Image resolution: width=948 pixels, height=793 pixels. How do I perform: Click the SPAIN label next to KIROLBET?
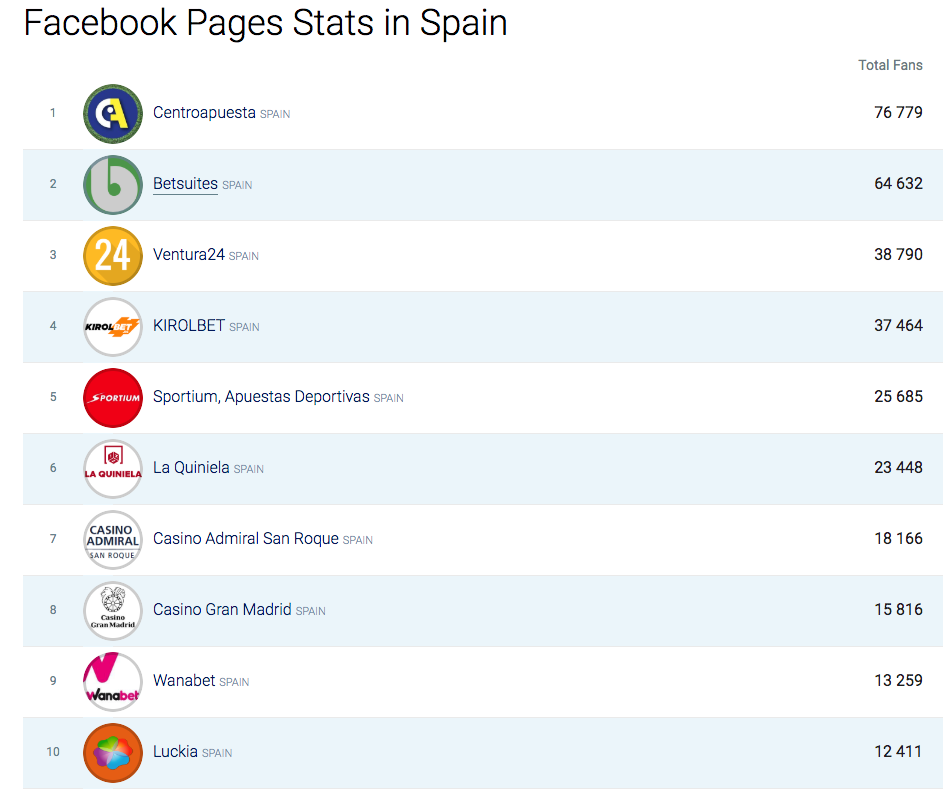pos(244,327)
